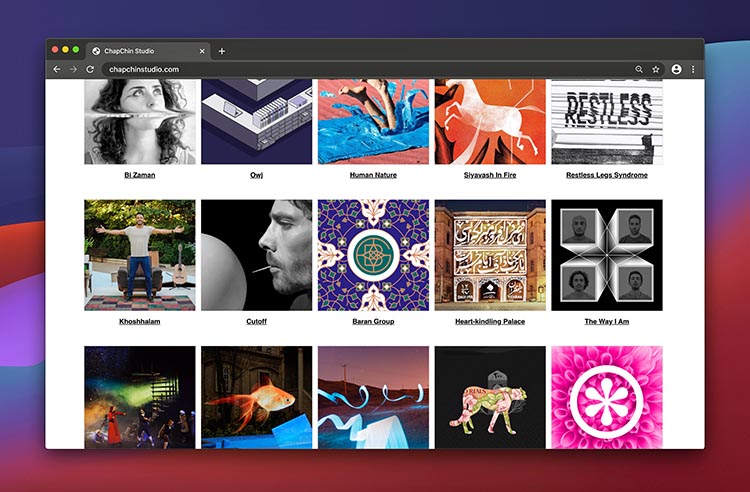The width and height of the screenshot is (750, 492).
Task: Open the Owj project link
Action: pos(256,175)
